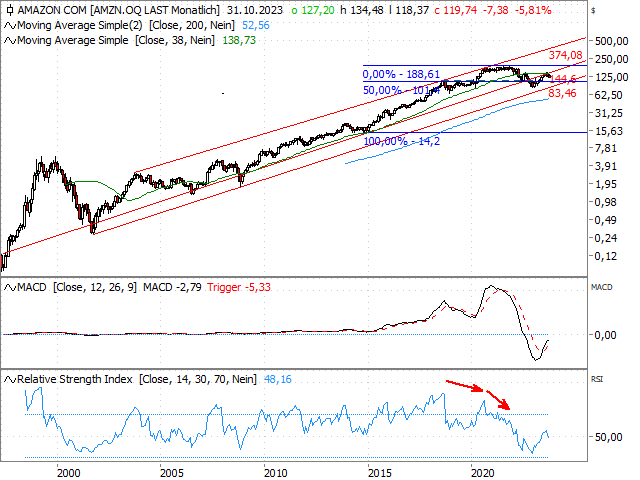
Task: Click the line icon beside the MACD label
Action: (10, 288)
